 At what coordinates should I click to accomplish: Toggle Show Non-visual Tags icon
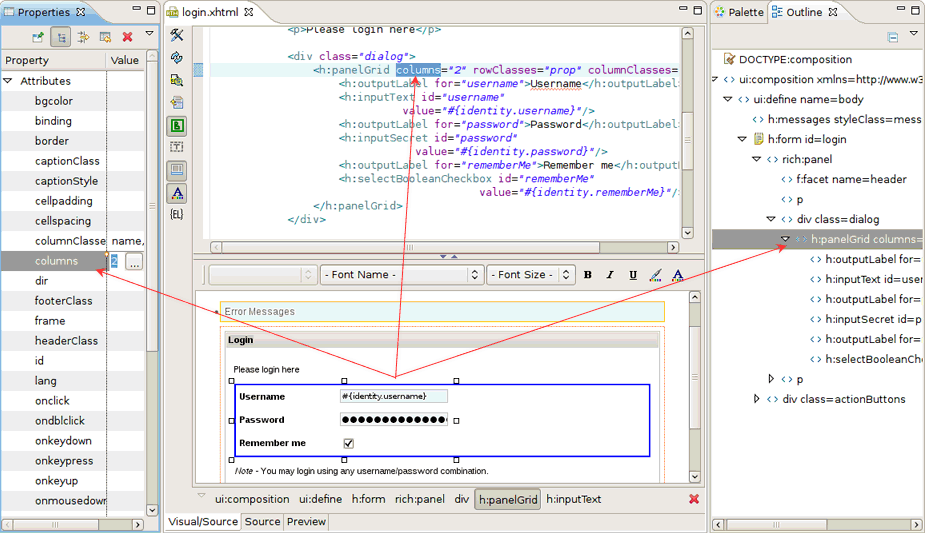(176, 147)
